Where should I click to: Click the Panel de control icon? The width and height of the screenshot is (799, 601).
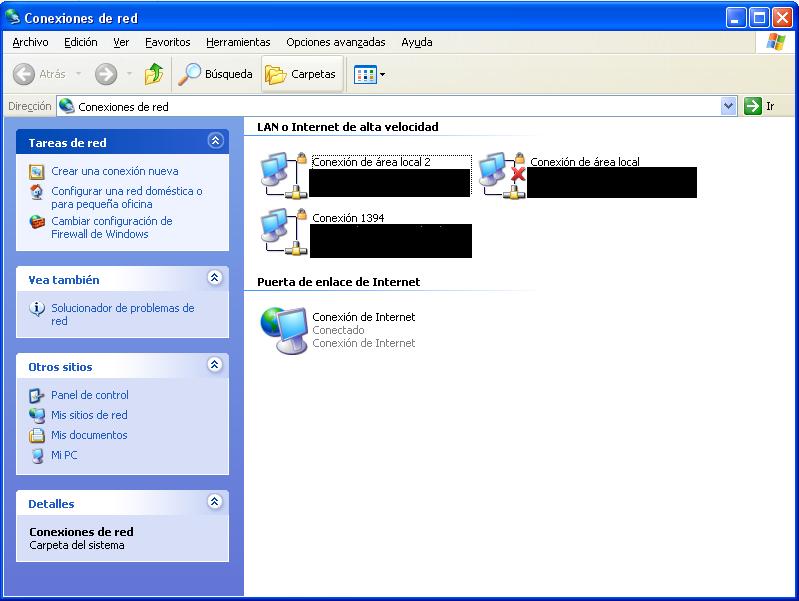point(37,396)
